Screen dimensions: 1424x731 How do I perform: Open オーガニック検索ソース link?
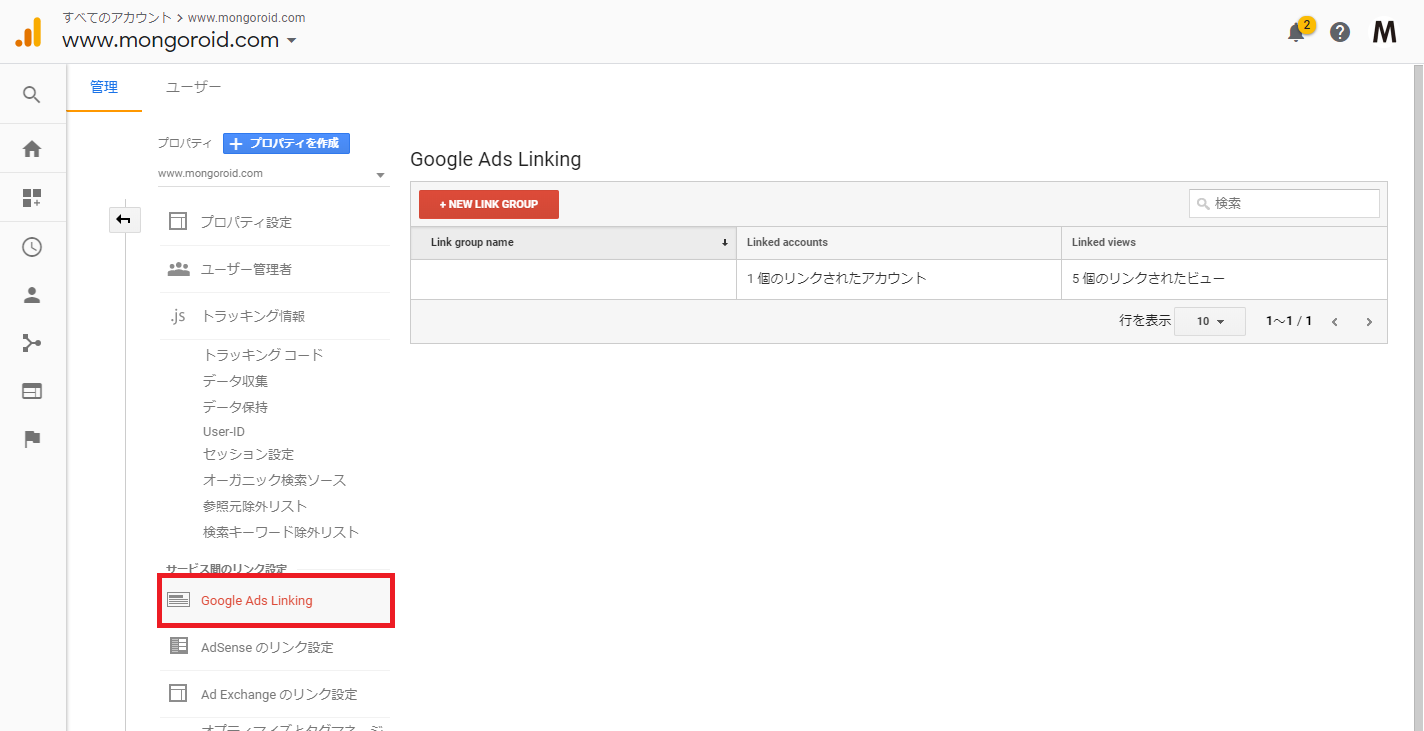tap(274, 480)
